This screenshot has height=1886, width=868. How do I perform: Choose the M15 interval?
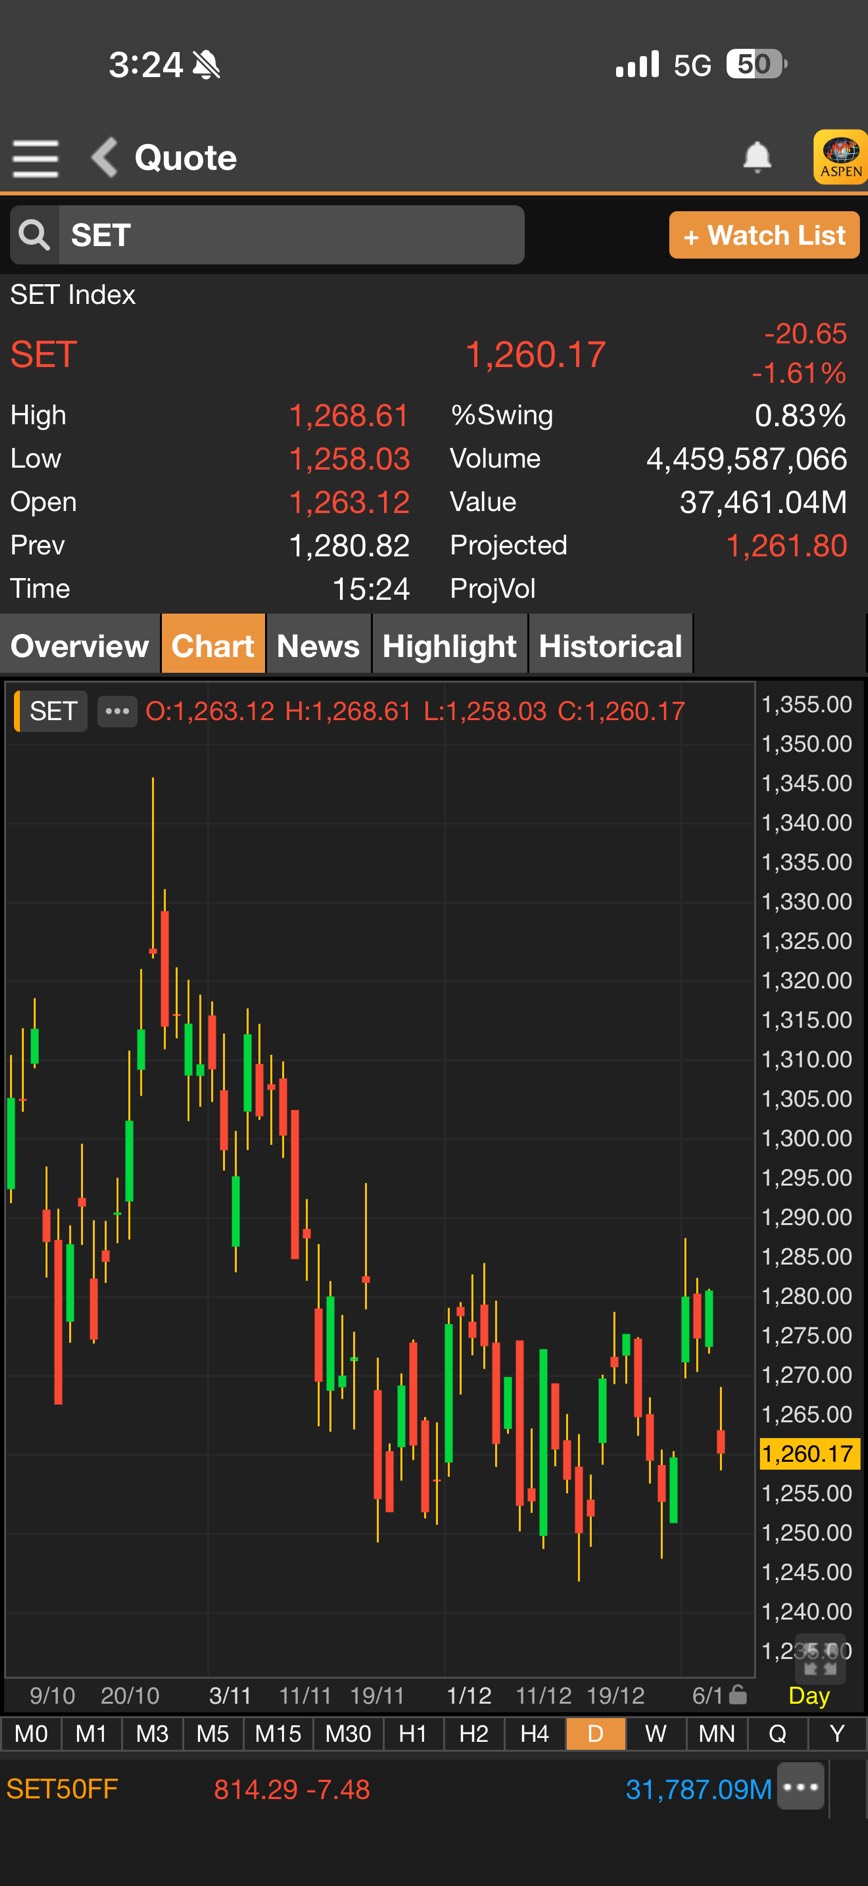pyautogui.click(x=277, y=1734)
